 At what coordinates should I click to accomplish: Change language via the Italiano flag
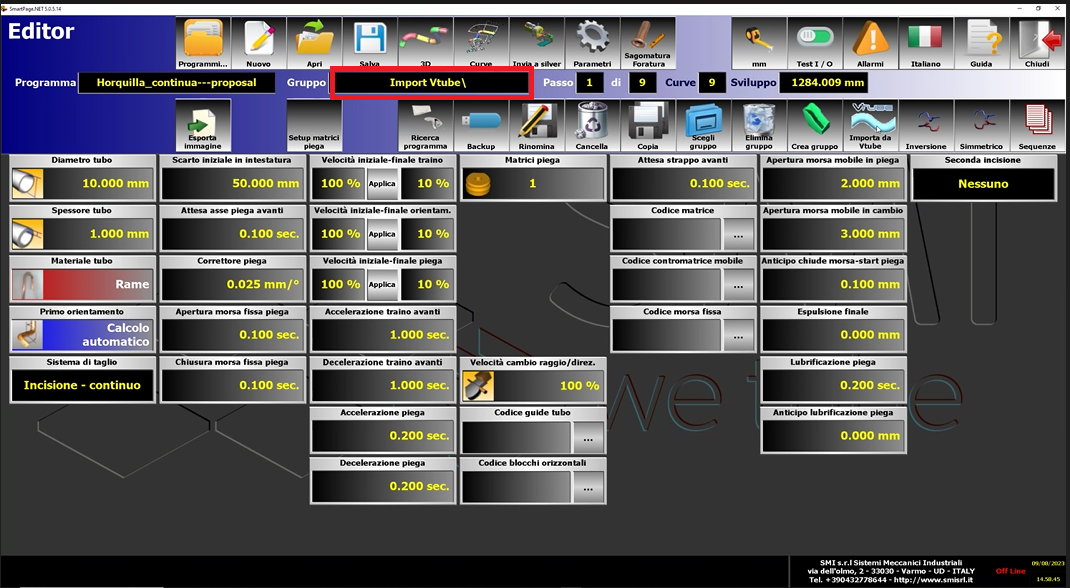pyautogui.click(x=926, y=43)
